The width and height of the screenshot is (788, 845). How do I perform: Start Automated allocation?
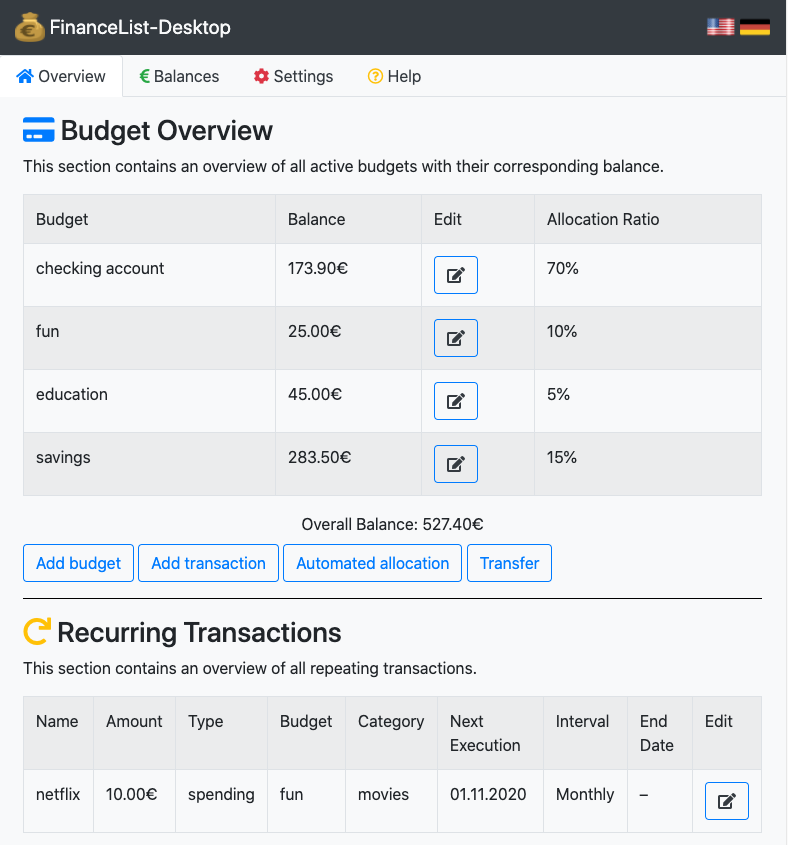pos(372,563)
